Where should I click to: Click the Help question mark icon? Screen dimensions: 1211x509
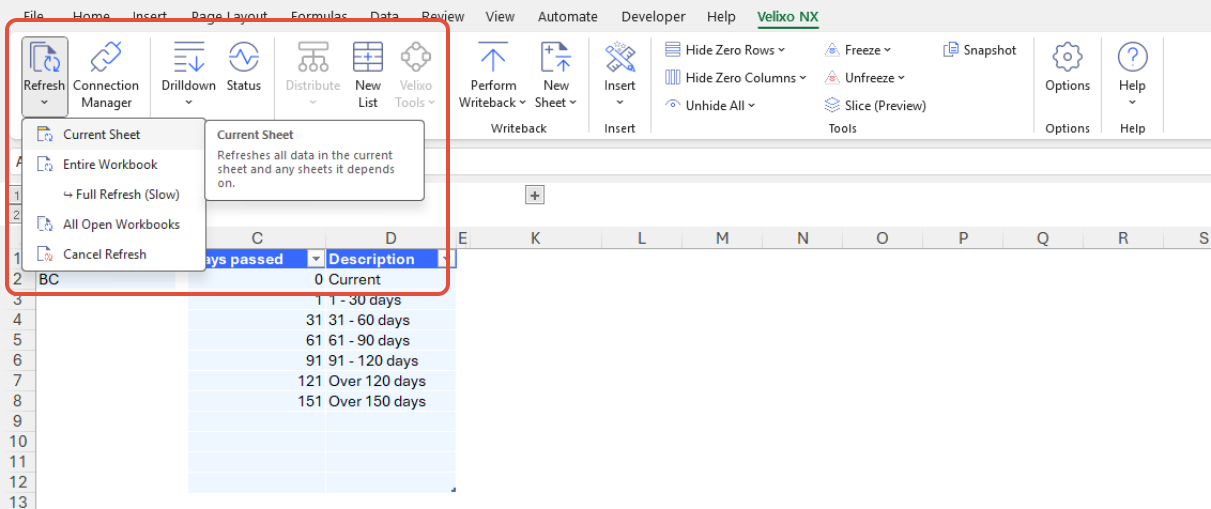(x=1132, y=56)
